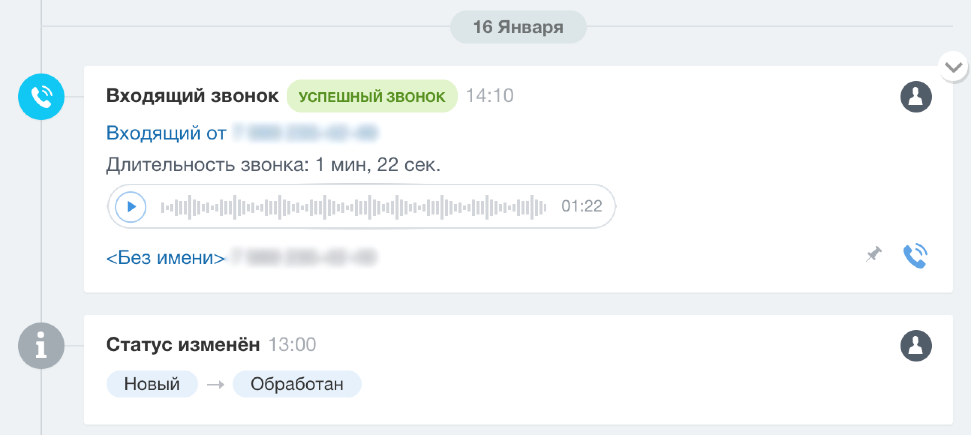Pin the incoming call record
The image size is (971, 435).
873,255
